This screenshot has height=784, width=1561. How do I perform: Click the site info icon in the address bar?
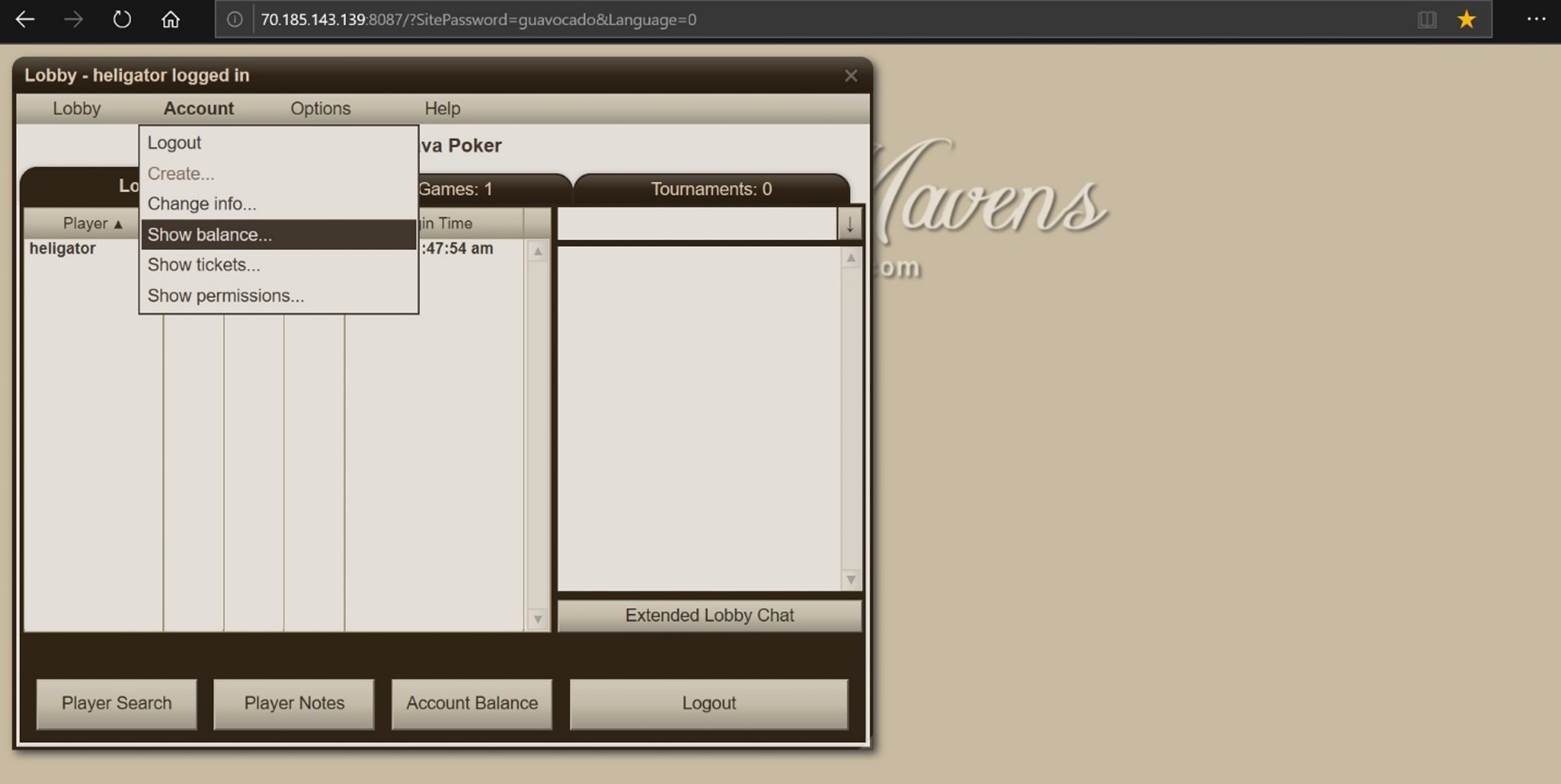point(233,19)
